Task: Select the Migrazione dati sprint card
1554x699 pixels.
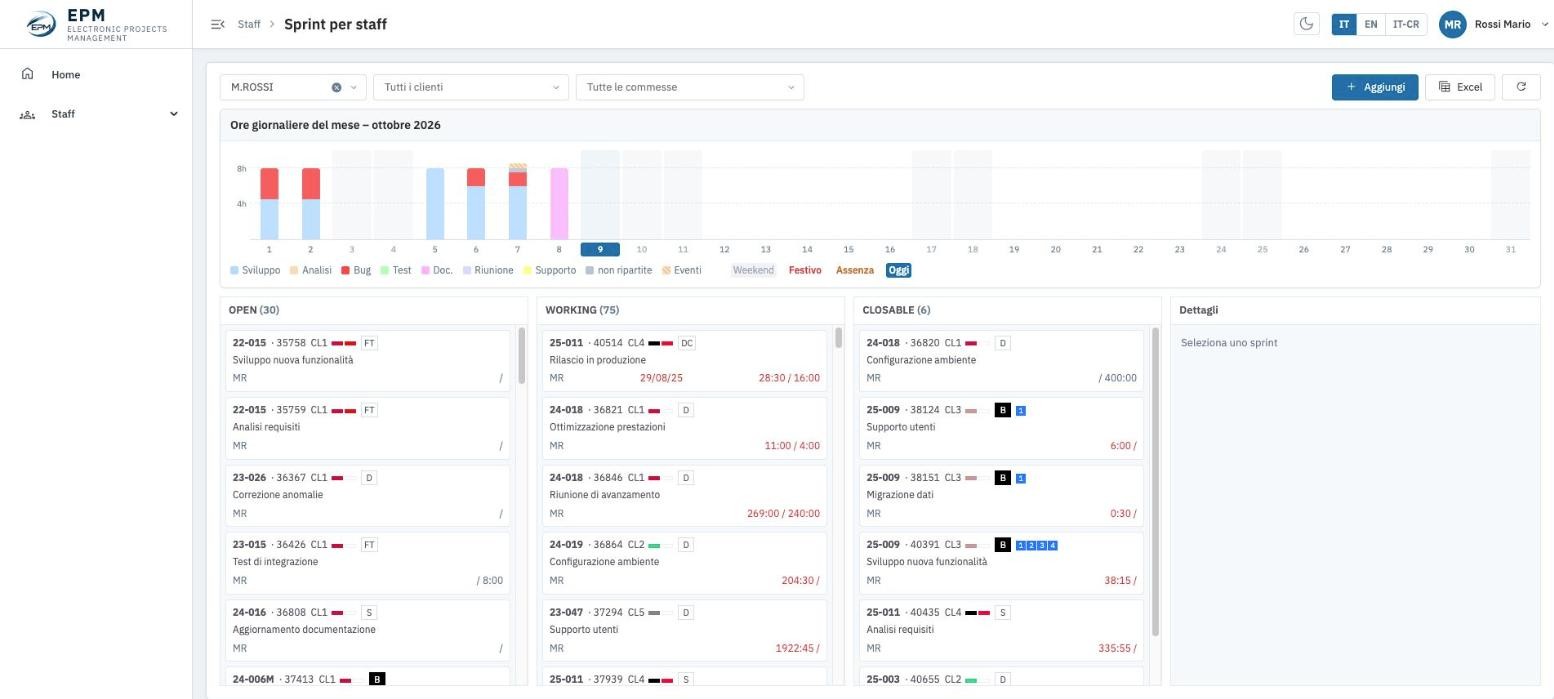Action: tap(1001, 495)
